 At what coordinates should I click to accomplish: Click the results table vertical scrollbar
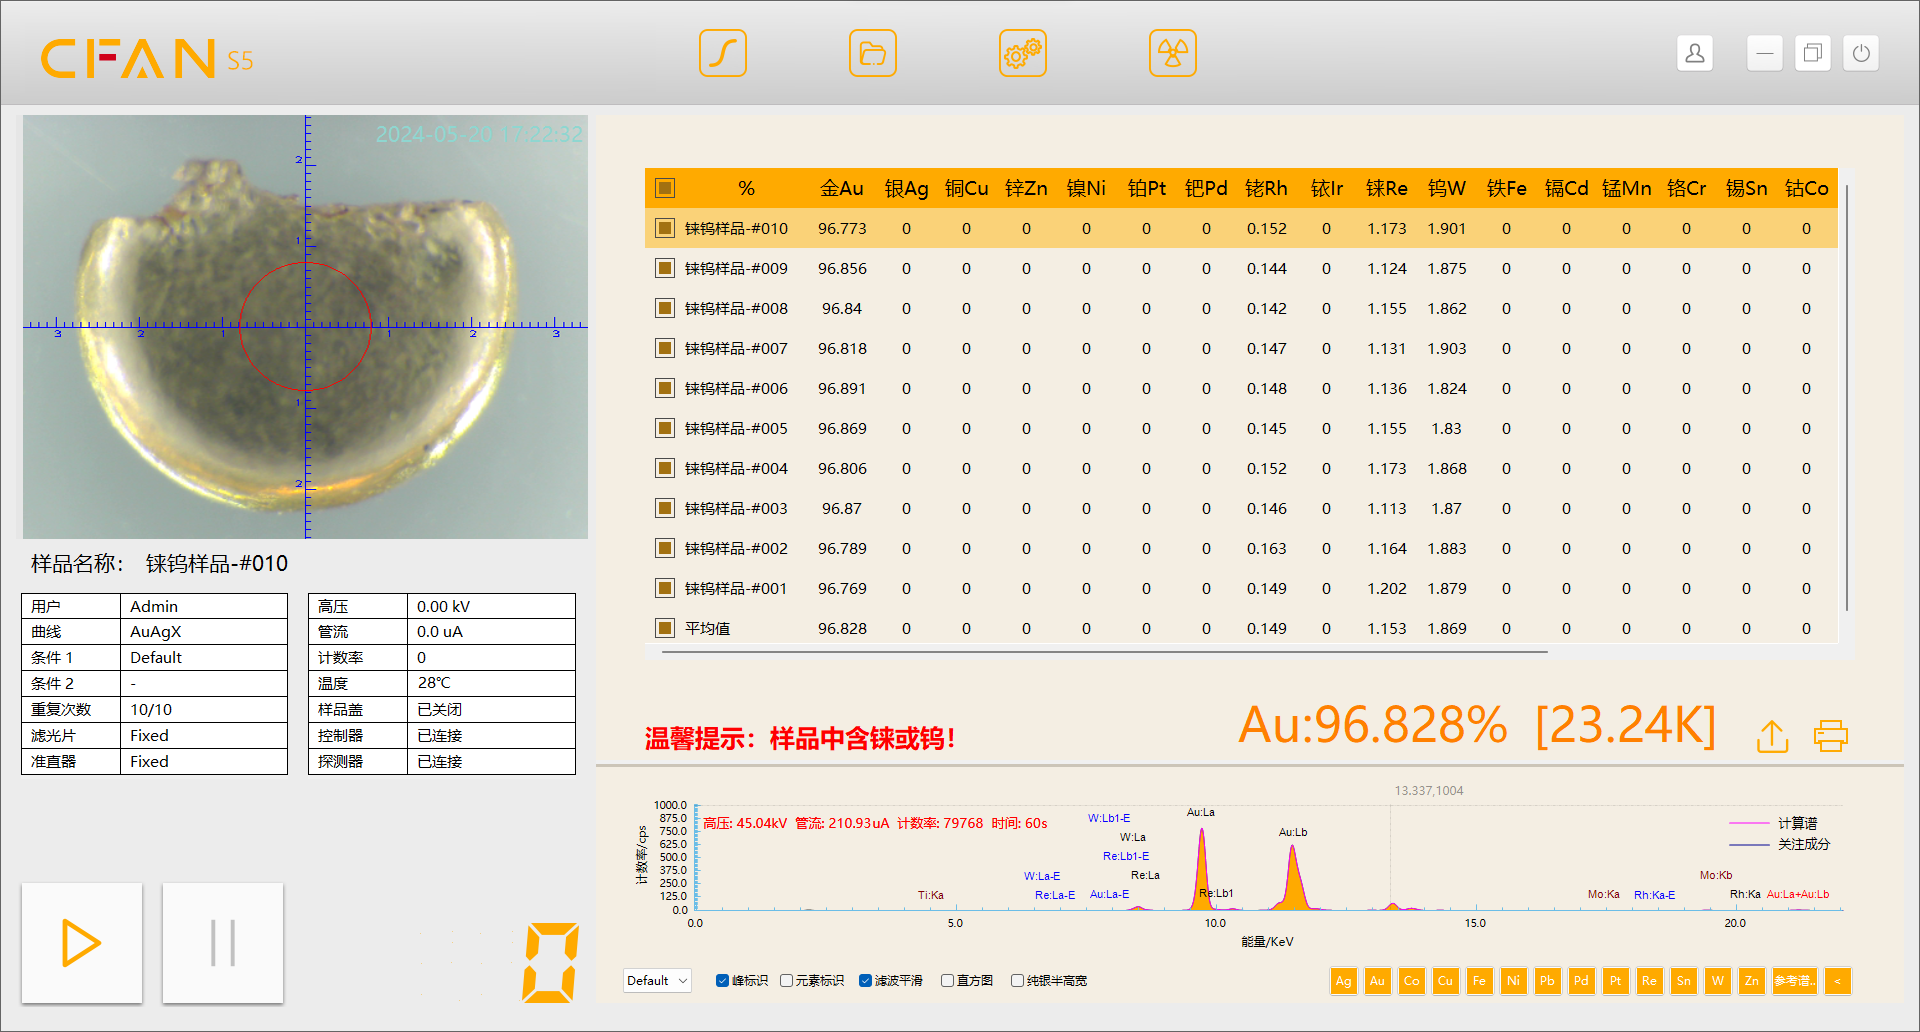[1846, 396]
